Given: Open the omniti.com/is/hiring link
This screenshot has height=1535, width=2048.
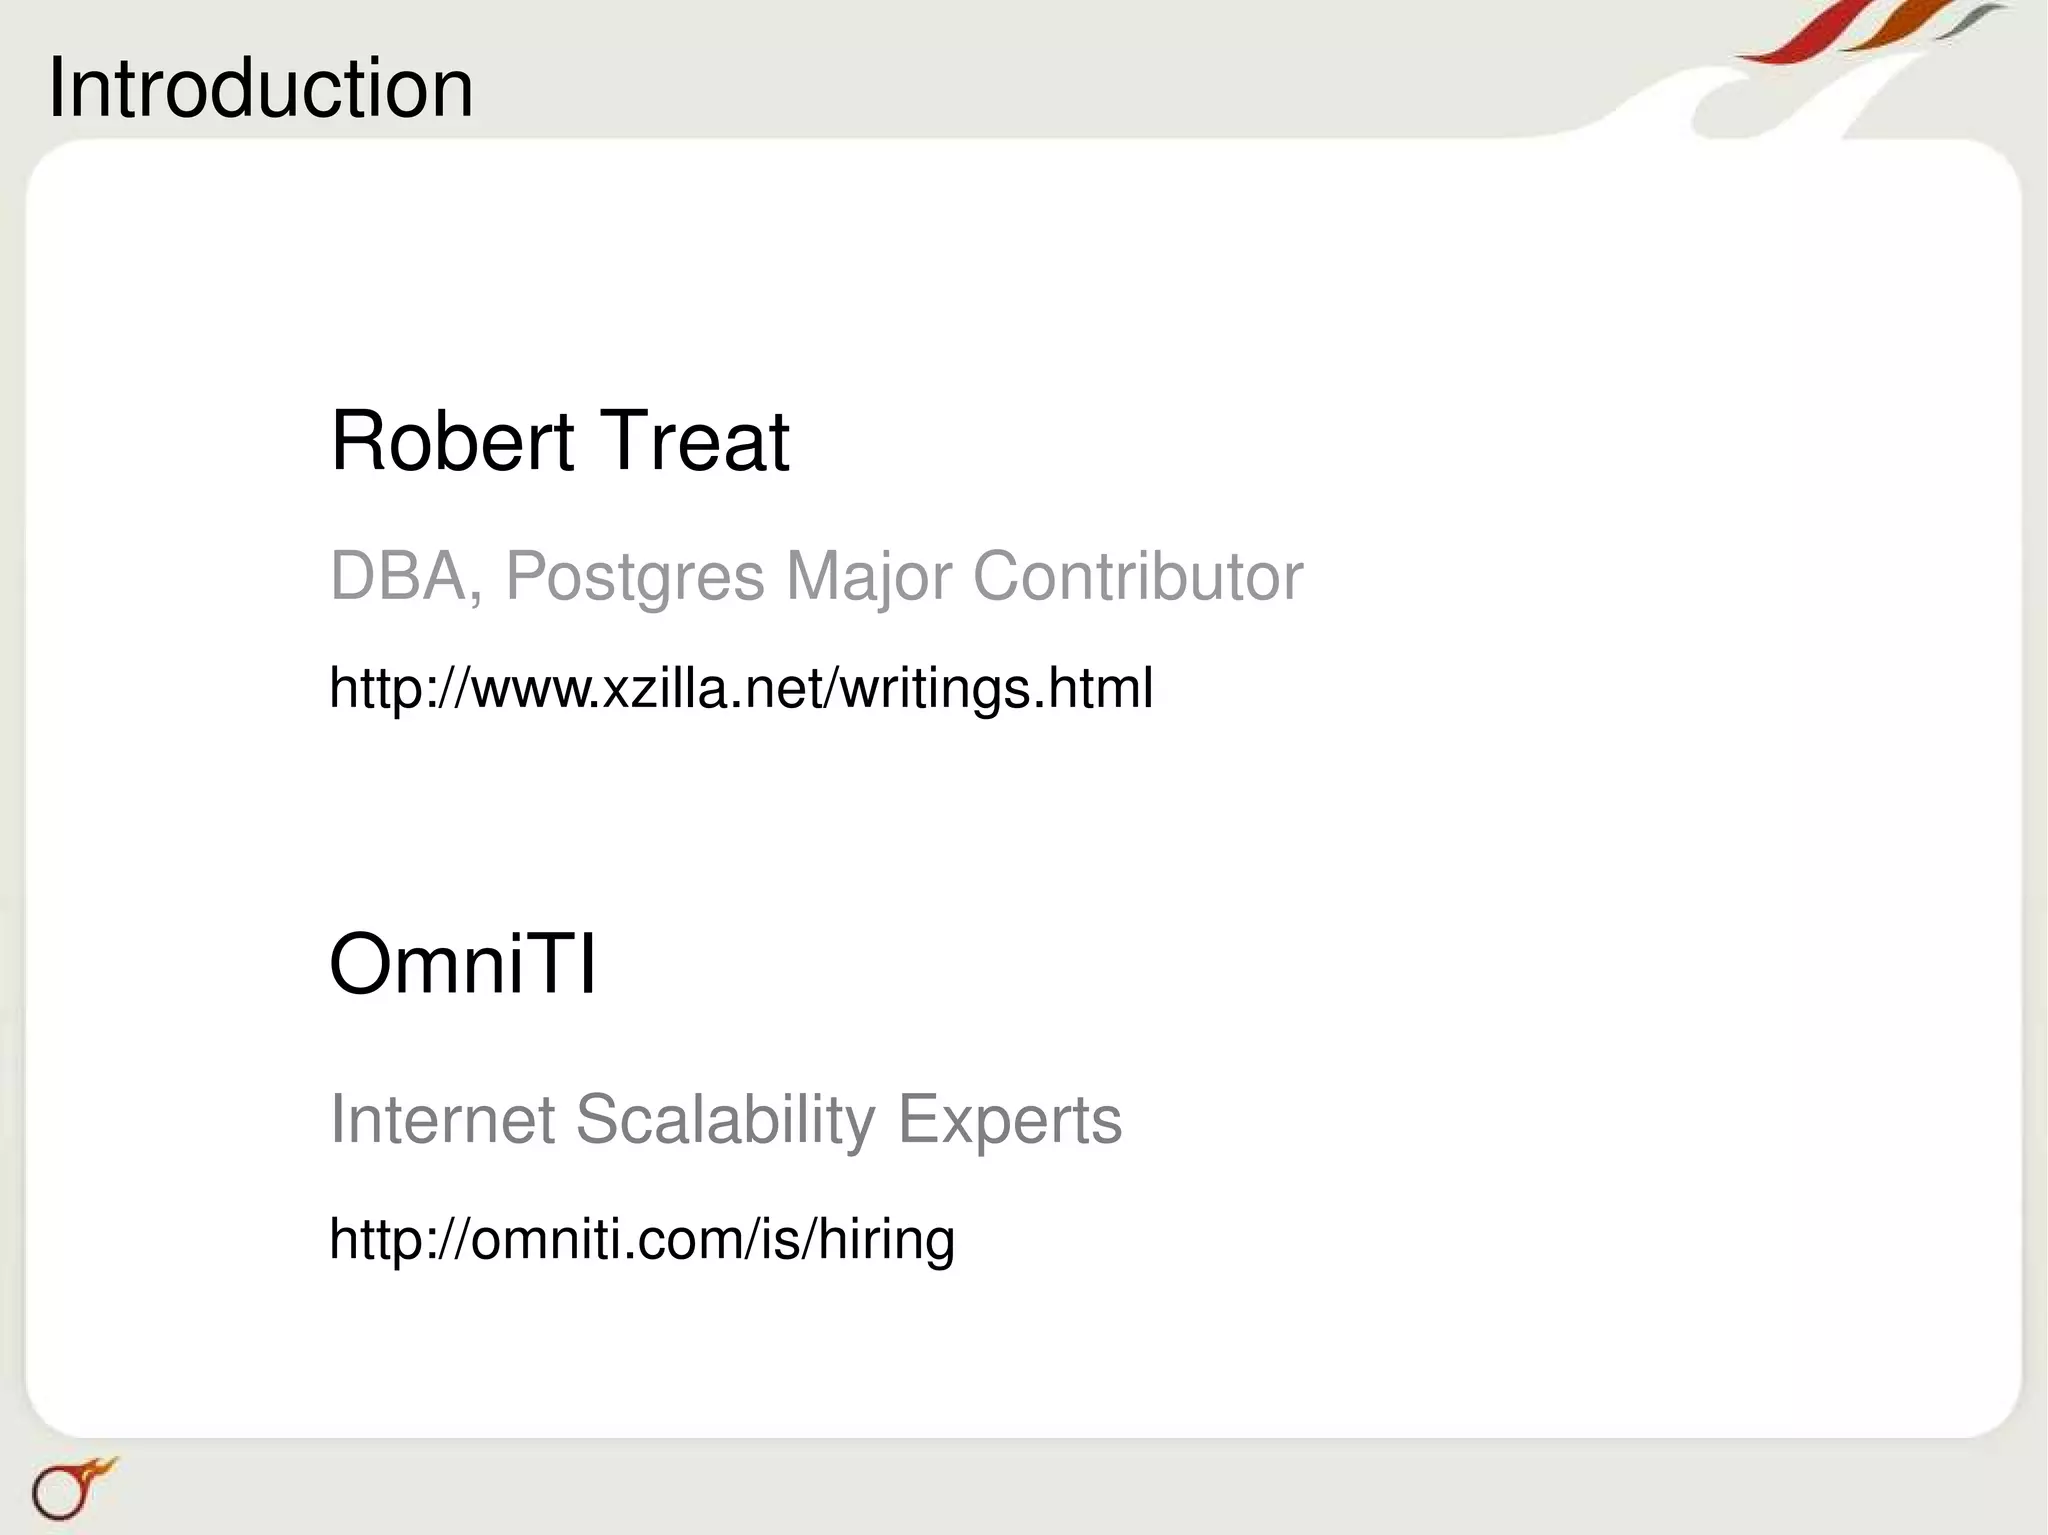Looking at the screenshot, I should [x=642, y=1239].
